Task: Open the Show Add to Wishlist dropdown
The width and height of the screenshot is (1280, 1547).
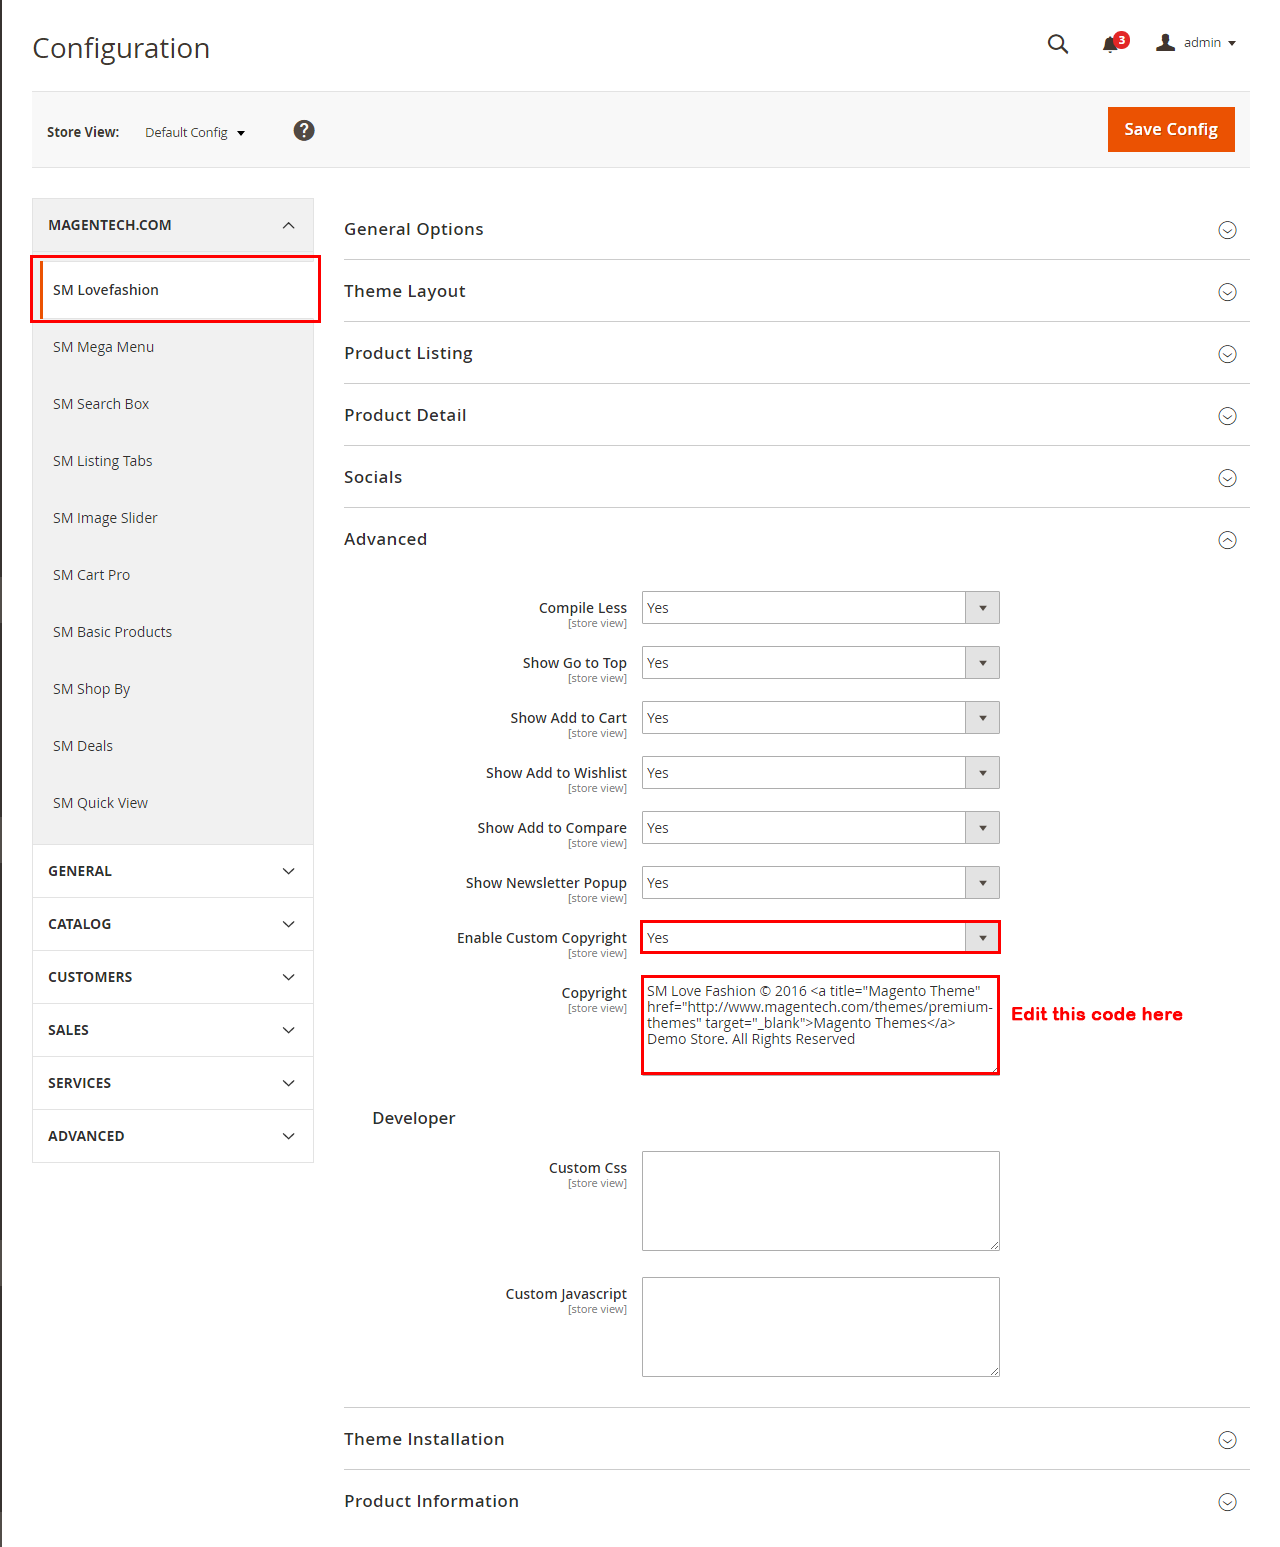Action: point(821,773)
